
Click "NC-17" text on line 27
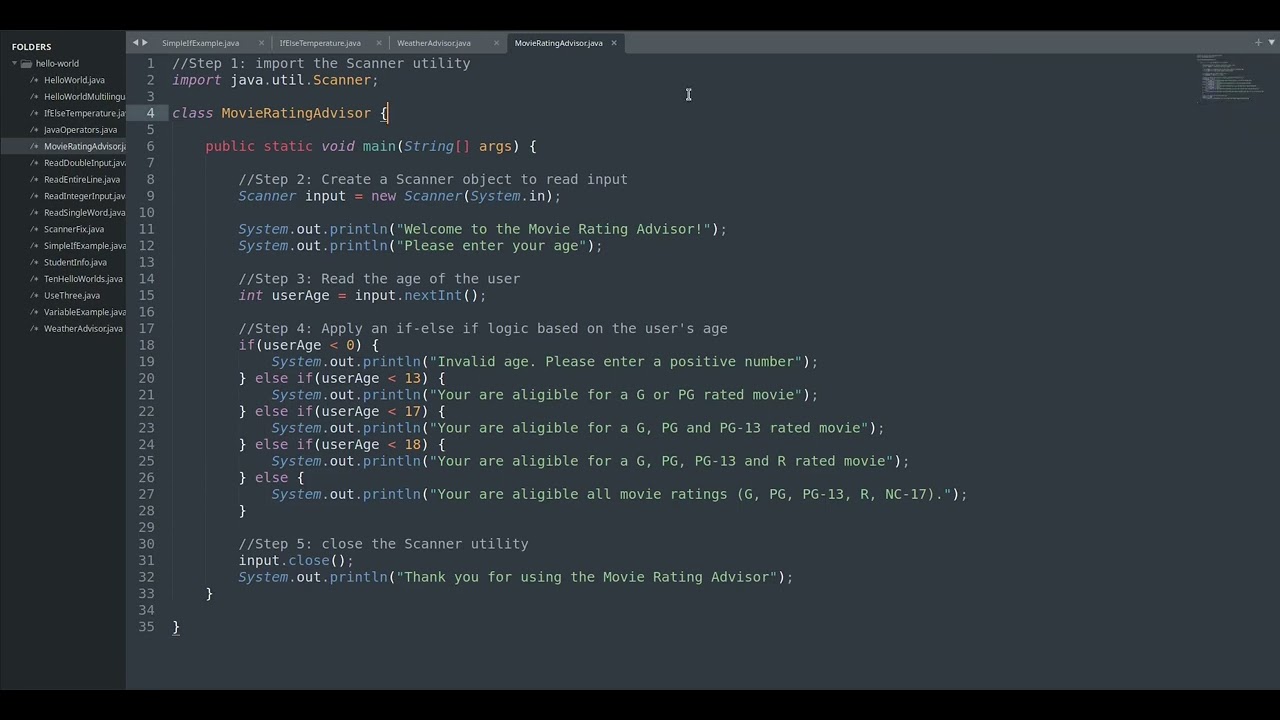point(906,494)
